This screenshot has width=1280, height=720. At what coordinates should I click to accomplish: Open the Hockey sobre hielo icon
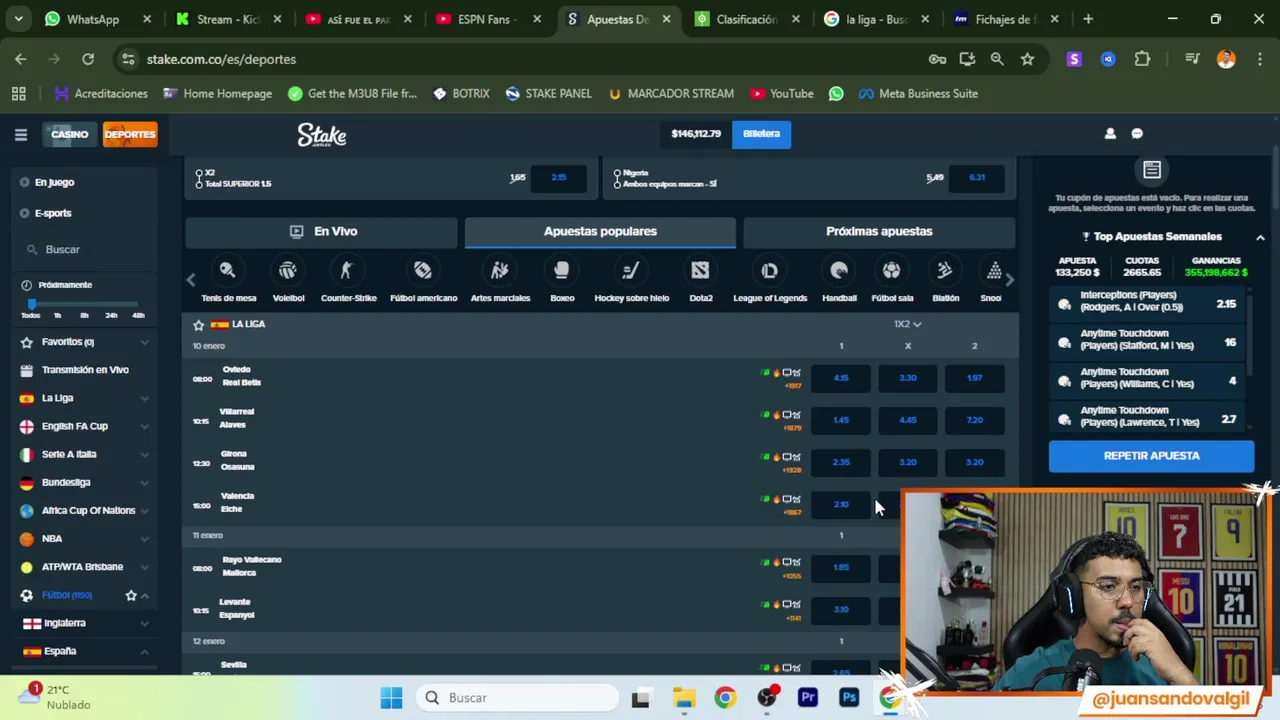point(631,280)
